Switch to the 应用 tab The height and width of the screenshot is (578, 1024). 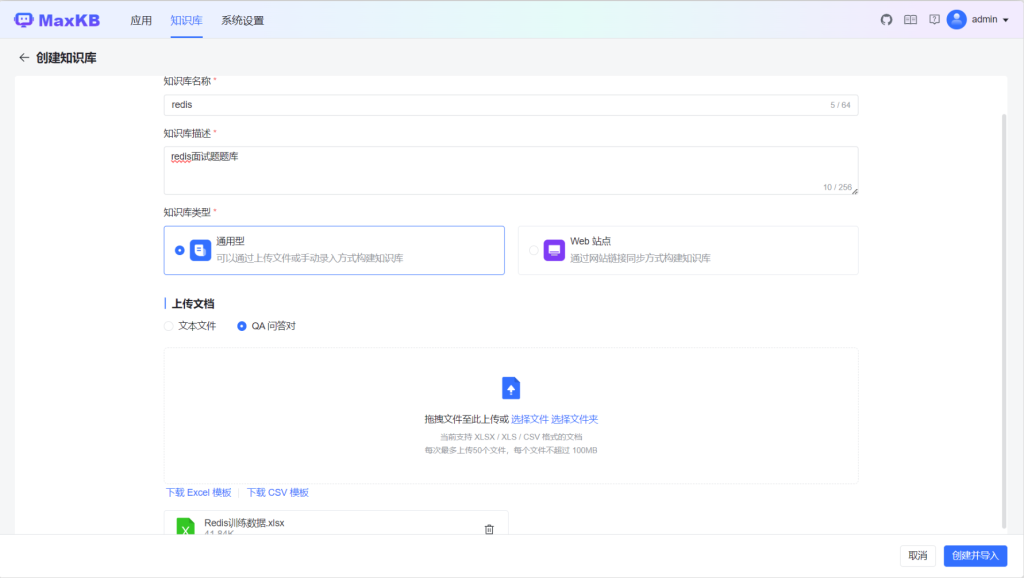[141, 20]
